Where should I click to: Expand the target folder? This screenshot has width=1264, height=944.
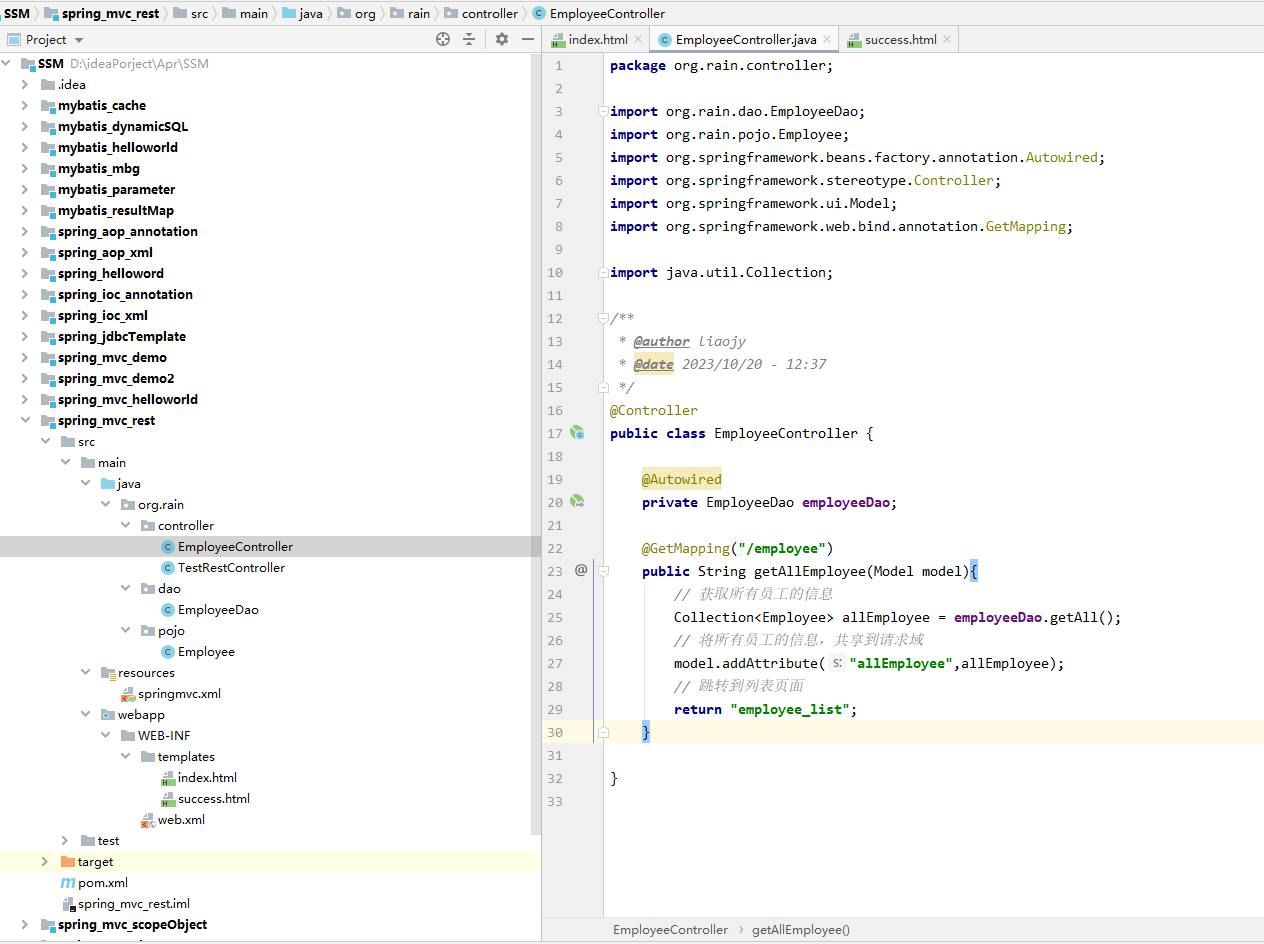(45, 862)
